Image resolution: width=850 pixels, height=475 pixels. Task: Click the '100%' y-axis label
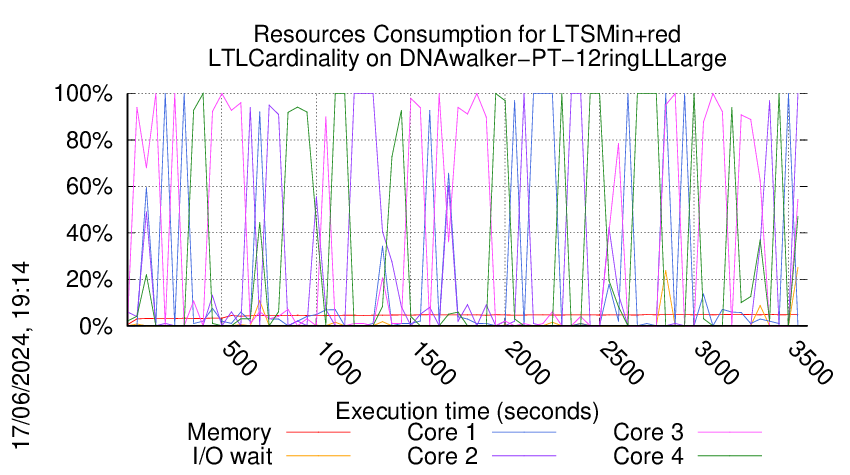(x=83, y=94)
